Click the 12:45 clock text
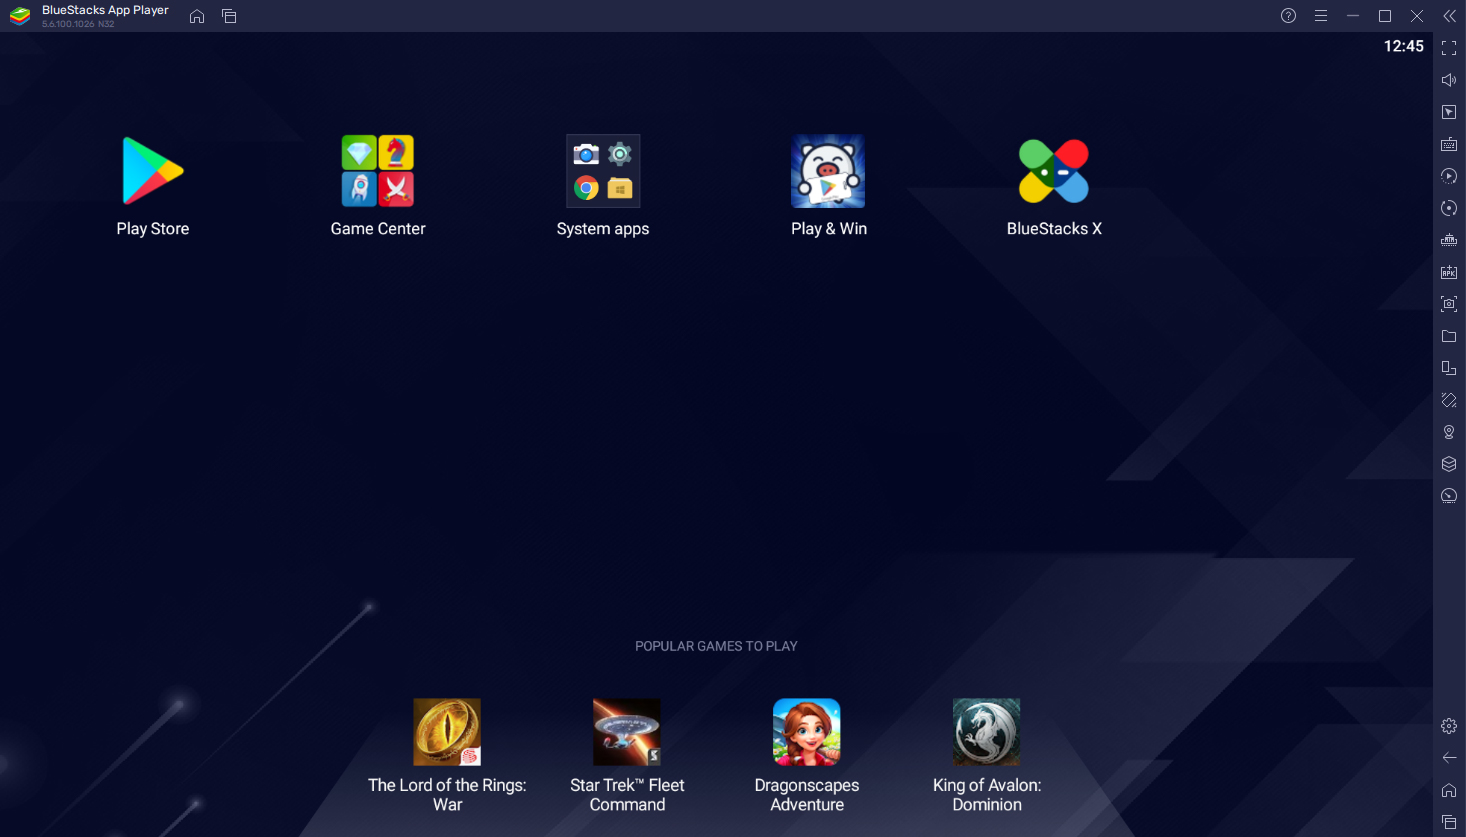The image size is (1466, 837). click(x=1403, y=46)
